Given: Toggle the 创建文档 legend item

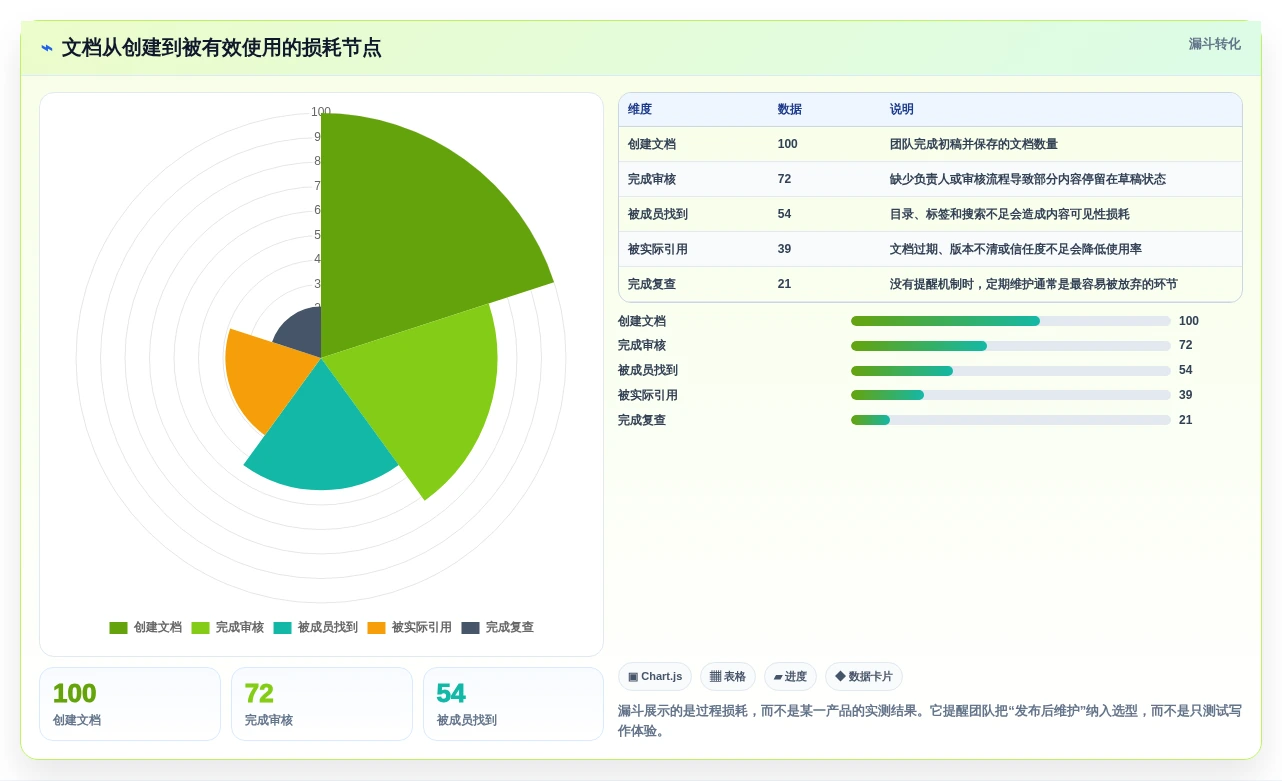Looking at the screenshot, I should pos(146,628).
